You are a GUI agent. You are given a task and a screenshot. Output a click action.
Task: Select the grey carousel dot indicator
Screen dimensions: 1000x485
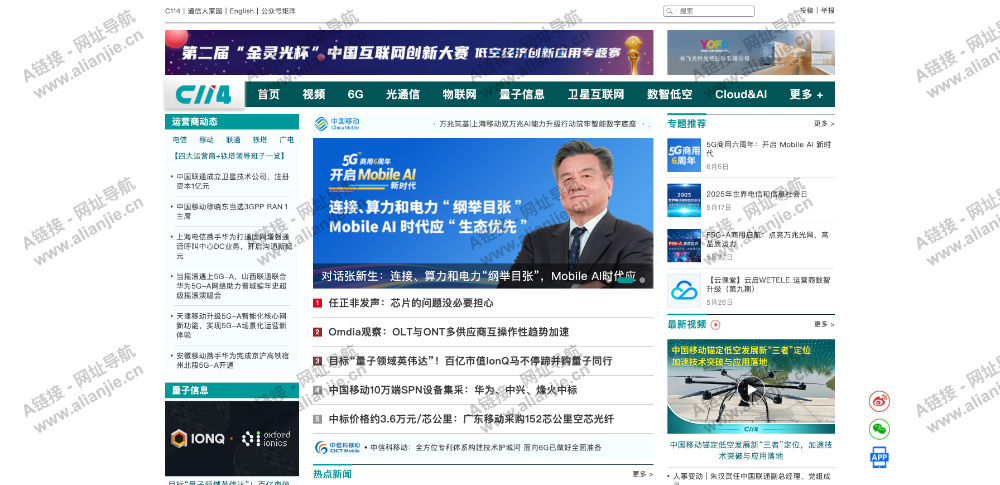coord(642,280)
